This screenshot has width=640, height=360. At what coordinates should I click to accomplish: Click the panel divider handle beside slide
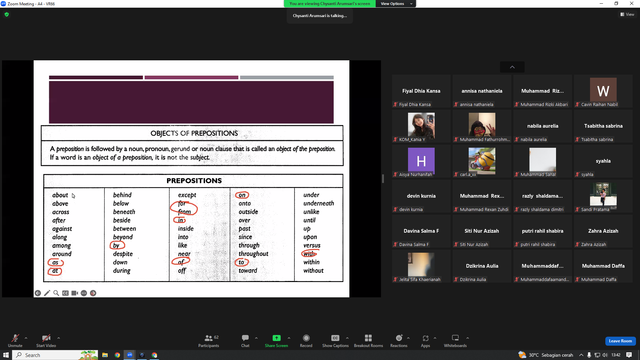point(383,179)
